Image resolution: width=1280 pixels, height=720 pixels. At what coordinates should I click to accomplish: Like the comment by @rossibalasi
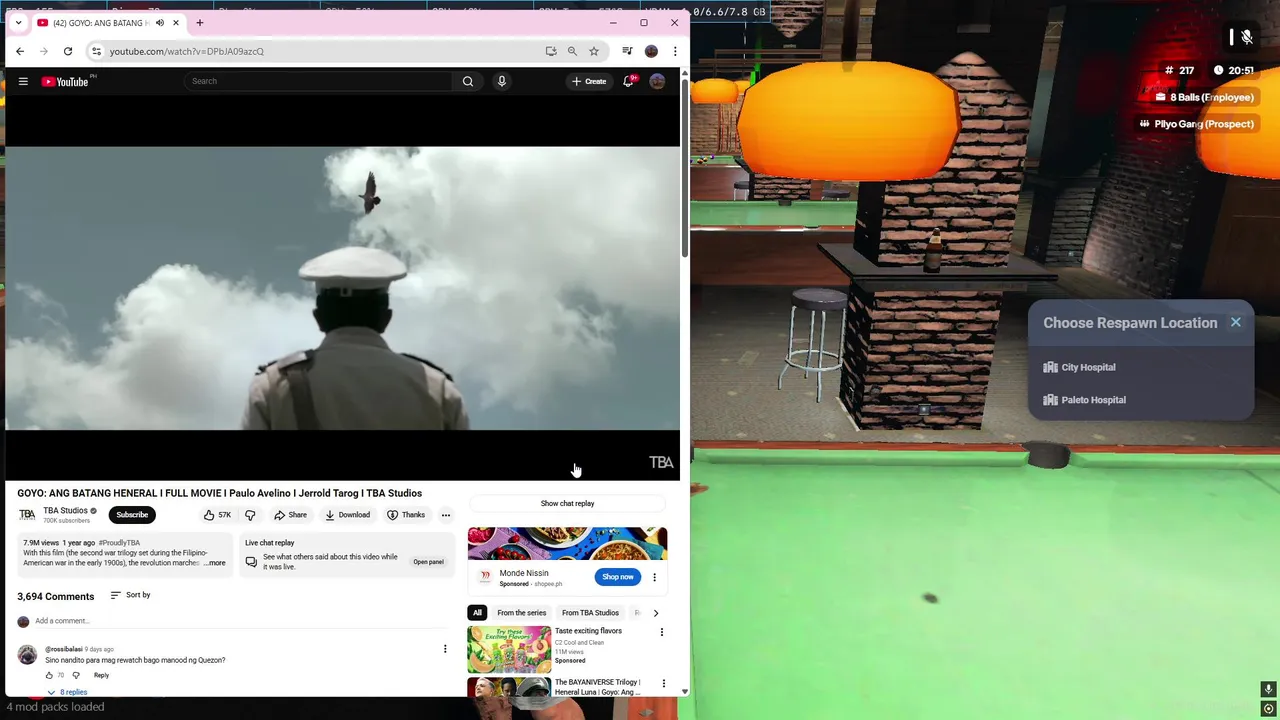tap(49, 675)
